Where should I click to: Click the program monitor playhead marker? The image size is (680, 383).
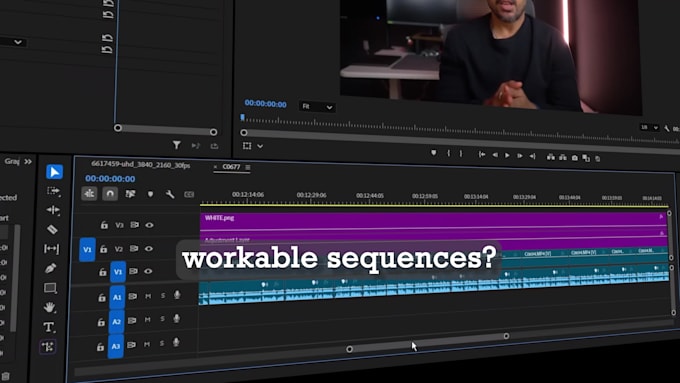(242, 118)
